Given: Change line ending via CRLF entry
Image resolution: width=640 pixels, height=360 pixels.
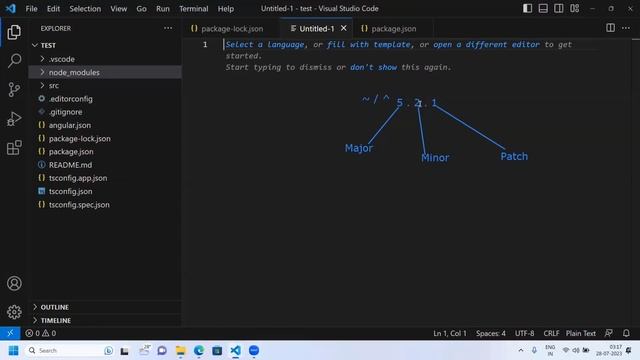Looking at the screenshot, I should pos(551,333).
